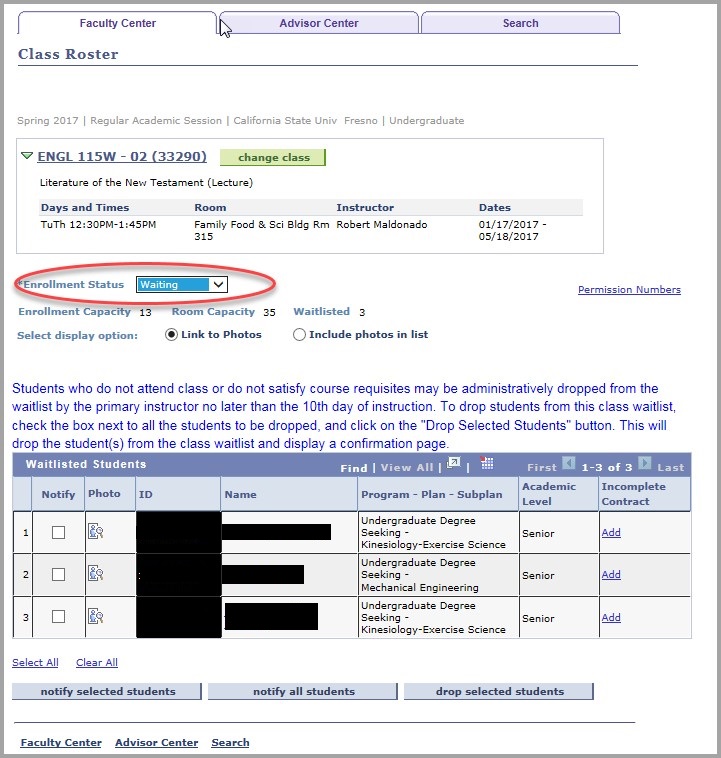Viewport: 721px width, 758px height.
Task: Open the Faculty Center footer link
Action: pyautogui.click(x=61, y=743)
